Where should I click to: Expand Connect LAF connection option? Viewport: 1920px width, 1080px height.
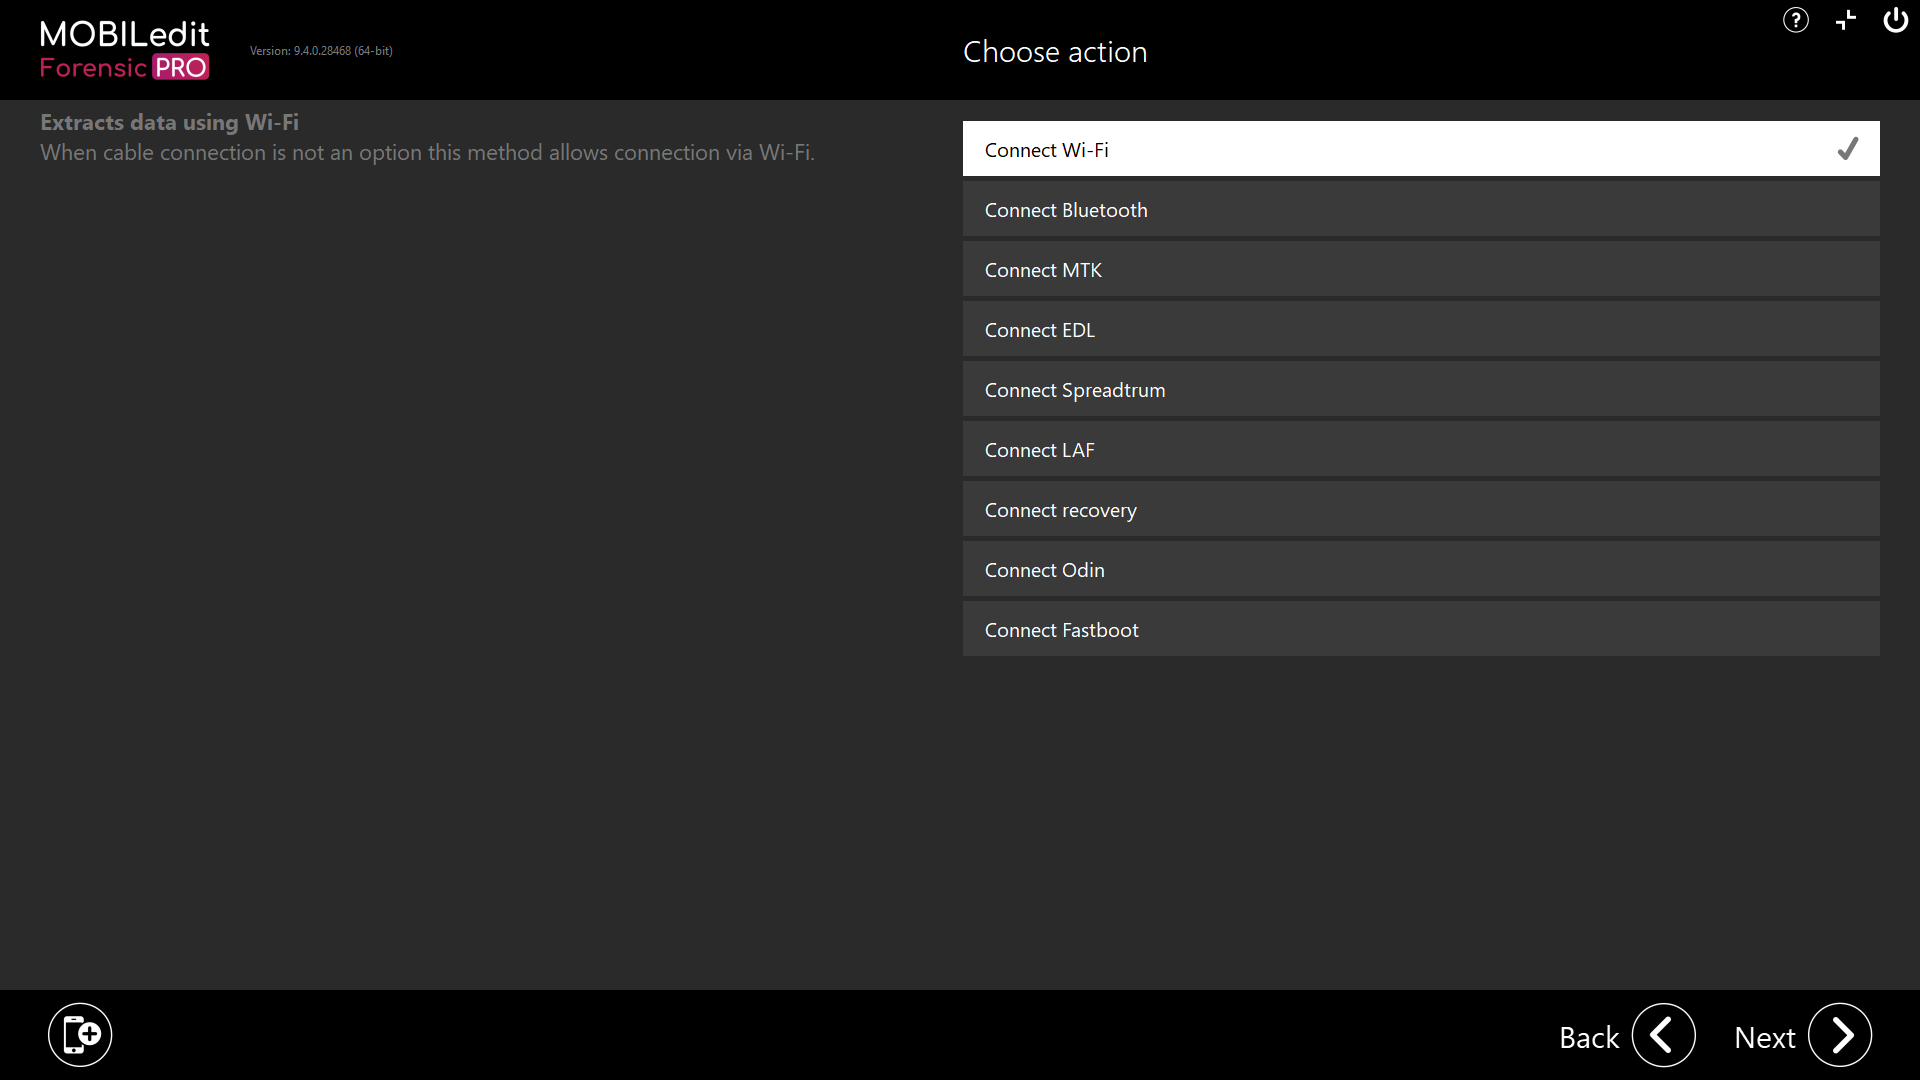pyautogui.click(x=1422, y=448)
